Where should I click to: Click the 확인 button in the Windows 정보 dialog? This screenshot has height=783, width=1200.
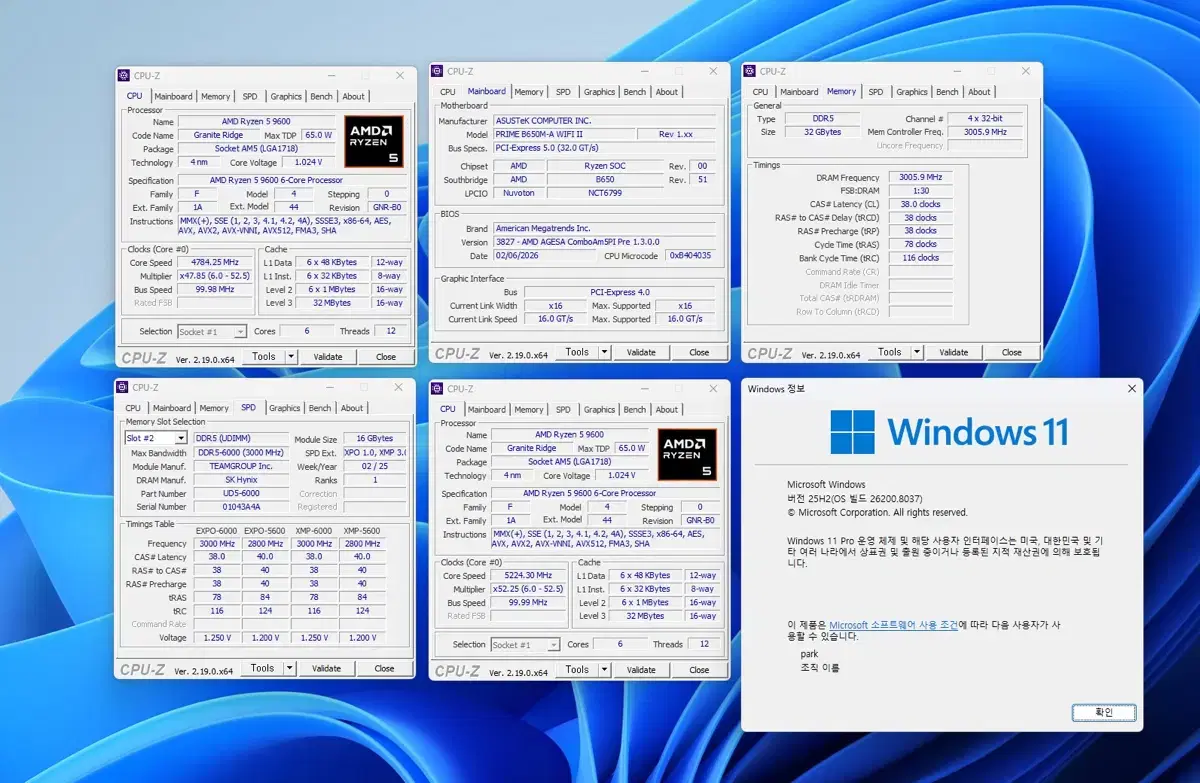pos(1103,712)
